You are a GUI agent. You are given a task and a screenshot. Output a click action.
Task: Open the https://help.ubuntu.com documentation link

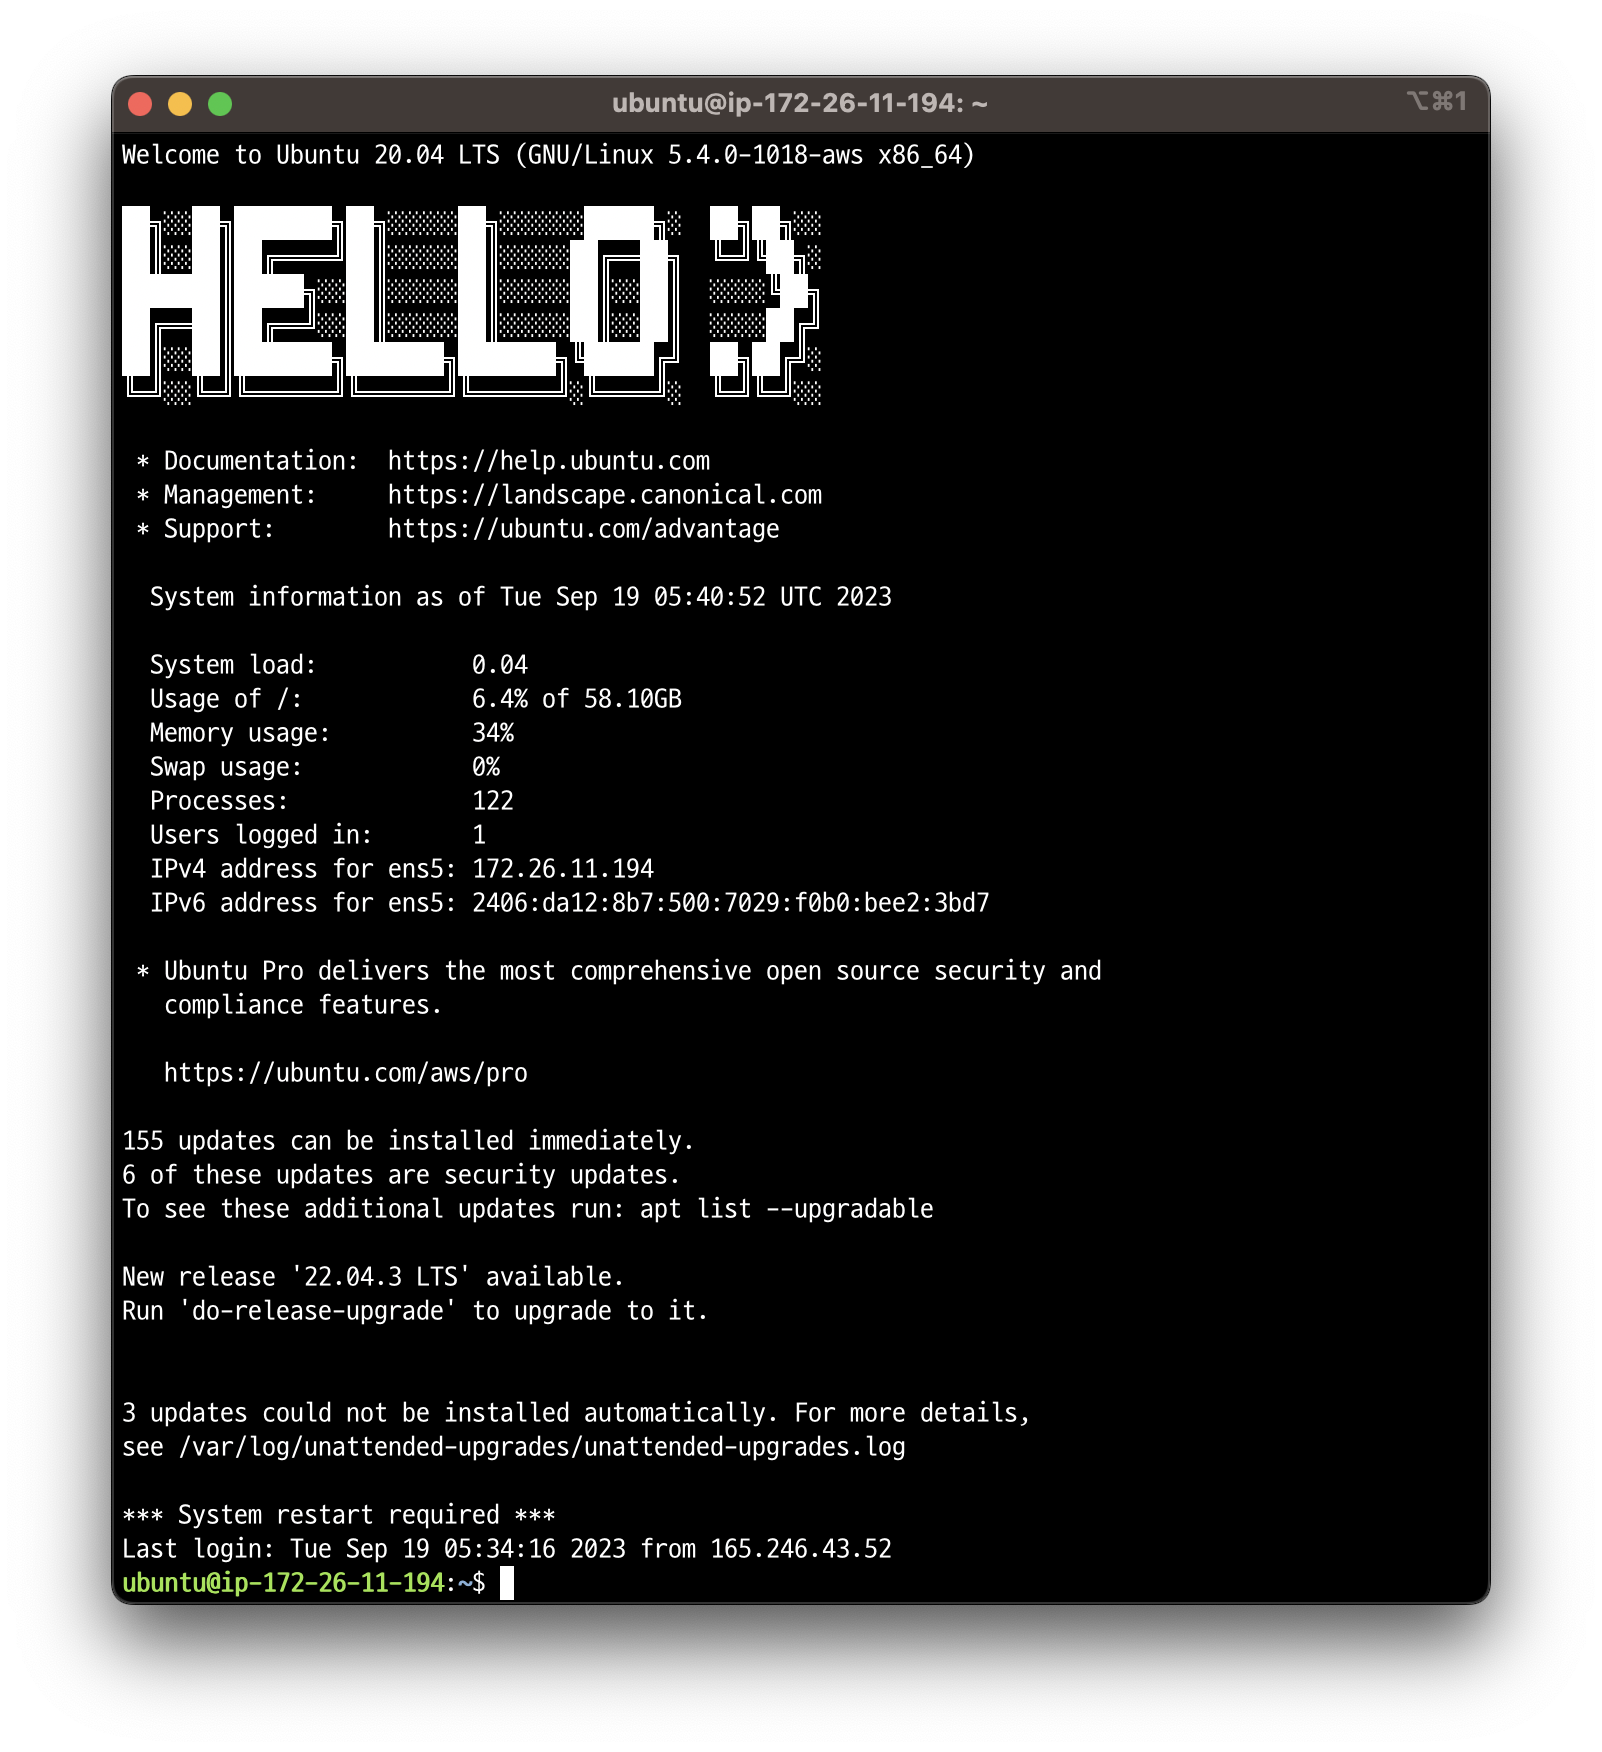point(549,461)
